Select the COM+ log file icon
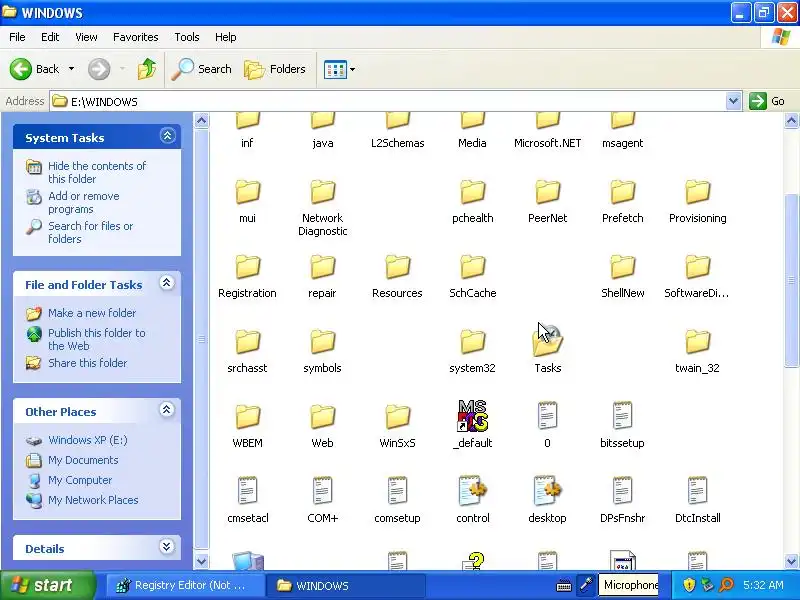Image resolution: width=800 pixels, height=600 pixels. (322, 491)
